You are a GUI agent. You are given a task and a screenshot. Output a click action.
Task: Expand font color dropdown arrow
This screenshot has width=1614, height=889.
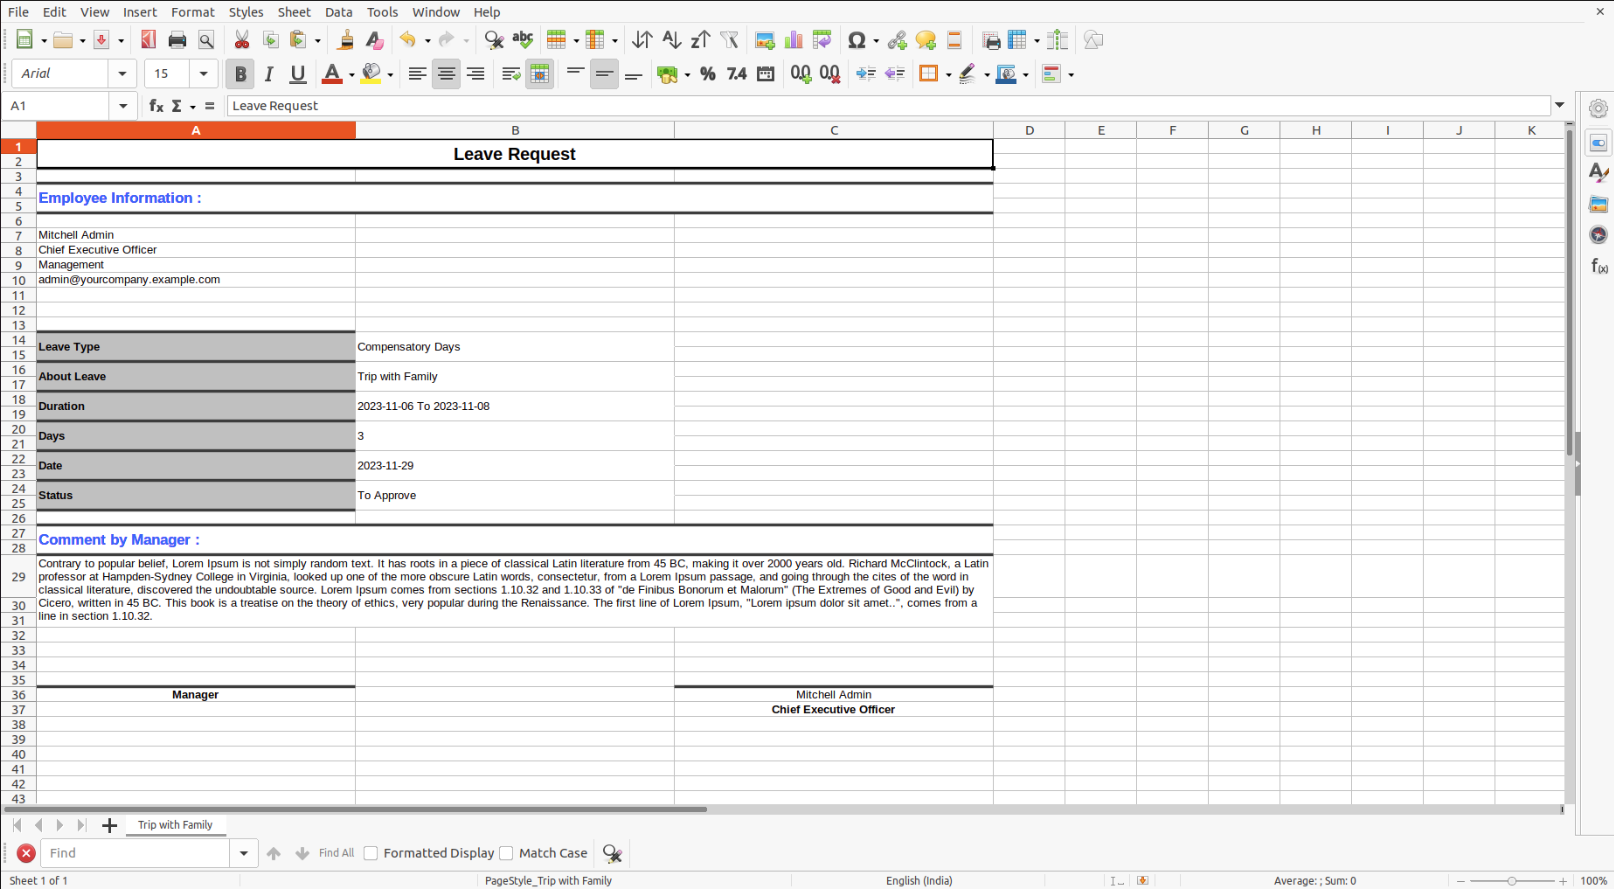click(x=352, y=75)
